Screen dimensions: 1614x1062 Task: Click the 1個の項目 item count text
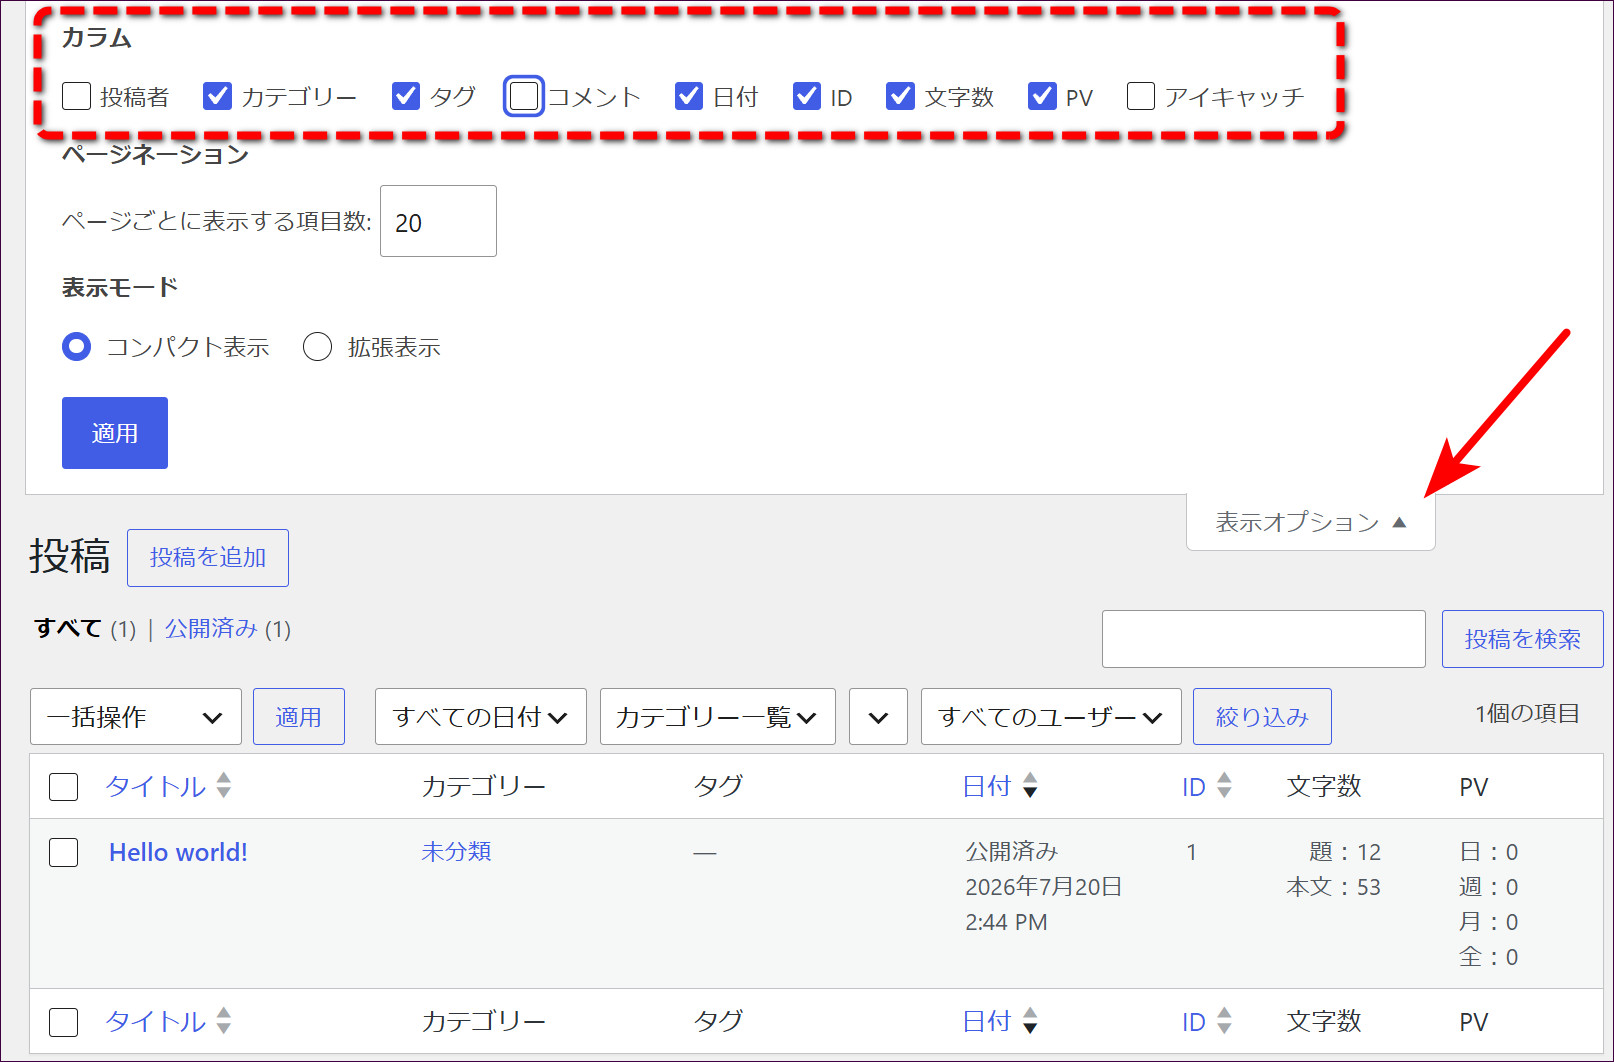click(x=1527, y=714)
